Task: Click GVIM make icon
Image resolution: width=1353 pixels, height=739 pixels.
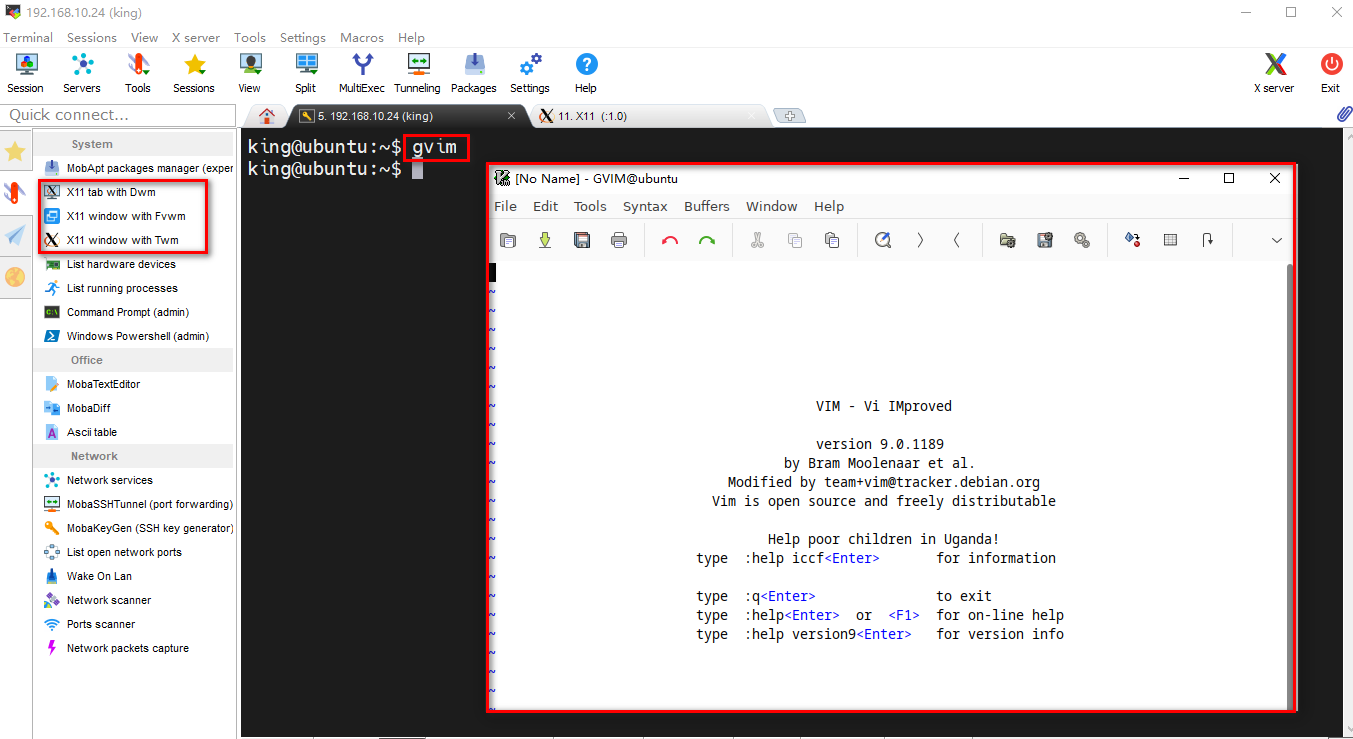Action: point(1133,240)
